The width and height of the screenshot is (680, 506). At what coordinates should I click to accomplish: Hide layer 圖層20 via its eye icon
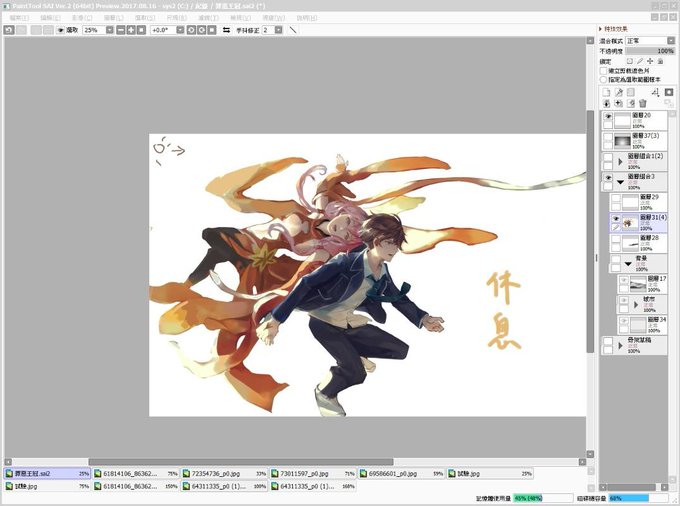(x=608, y=116)
